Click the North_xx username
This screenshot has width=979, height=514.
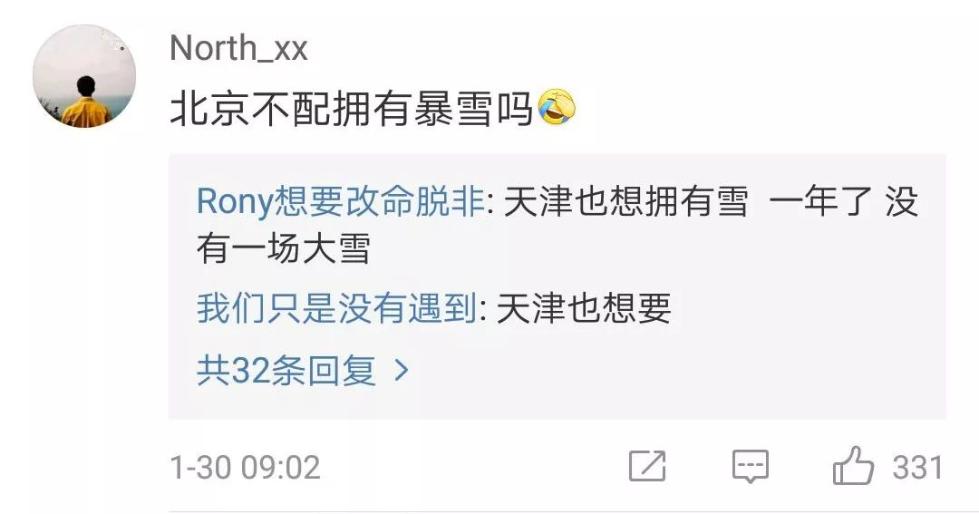[239, 48]
